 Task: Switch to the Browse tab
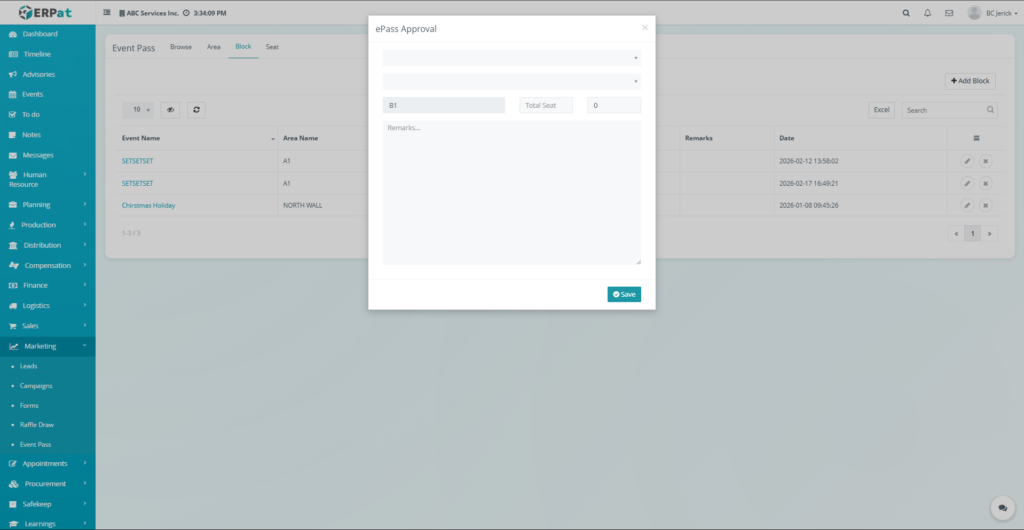(181, 47)
